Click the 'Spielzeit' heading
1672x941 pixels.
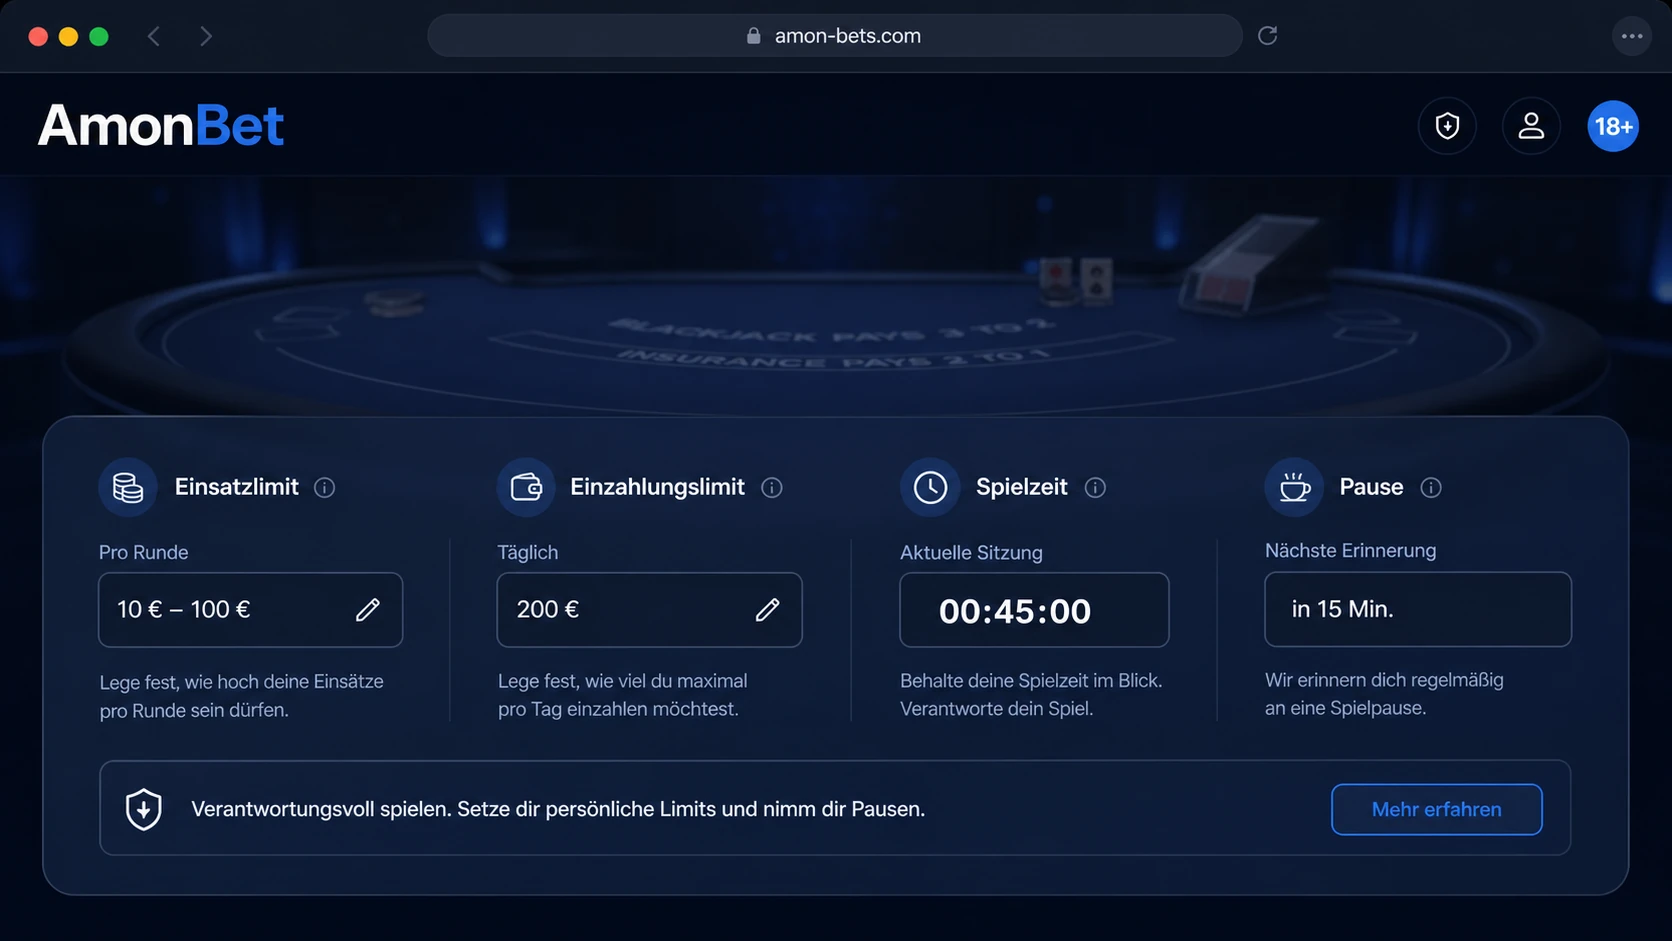1022,487
